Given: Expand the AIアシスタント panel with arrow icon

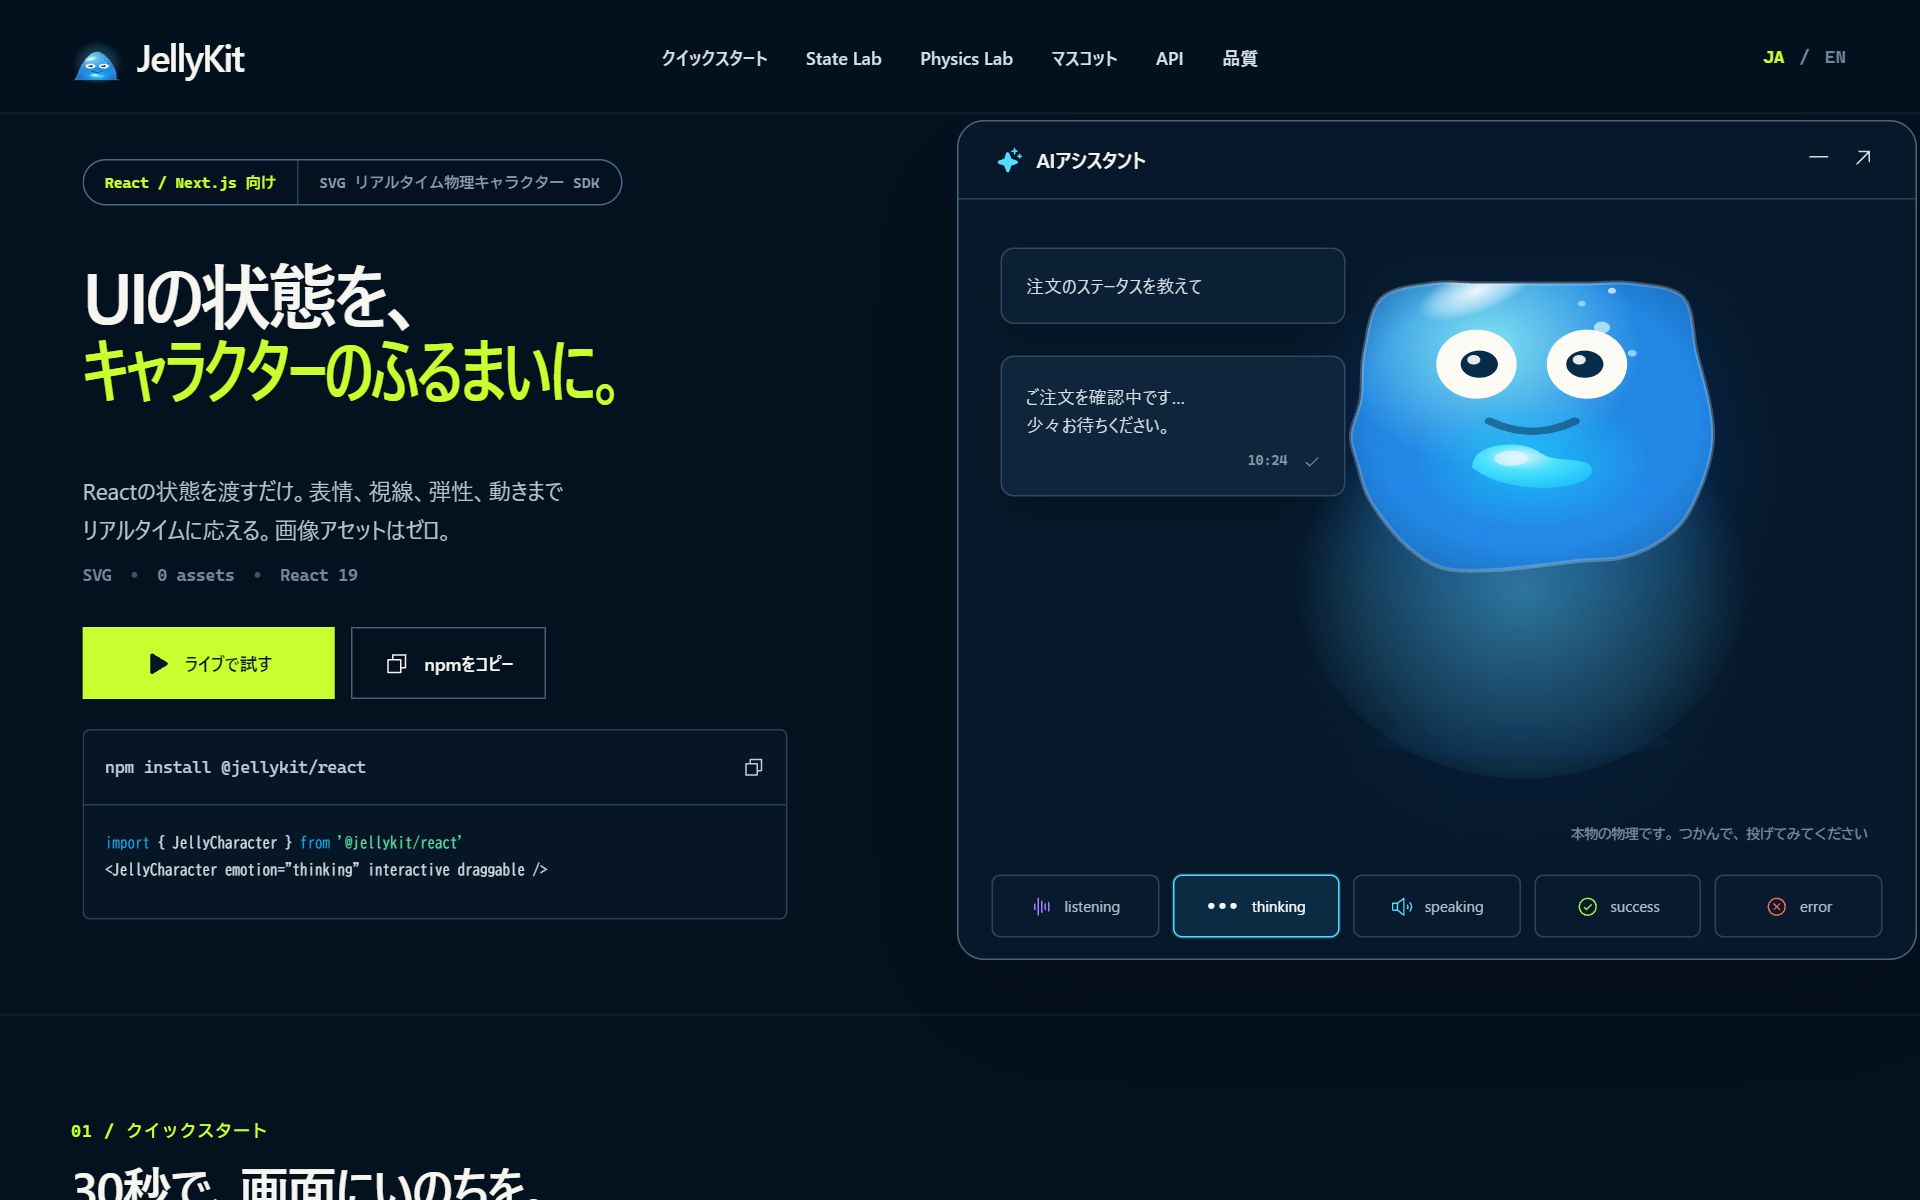Looking at the screenshot, I should (x=1863, y=157).
